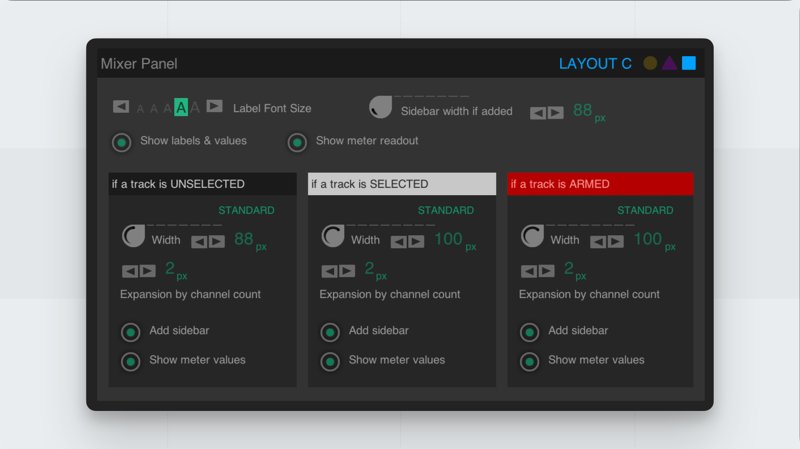Click the UNSELECTED Width knob
The width and height of the screenshot is (800, 449).
coord(134,236)
